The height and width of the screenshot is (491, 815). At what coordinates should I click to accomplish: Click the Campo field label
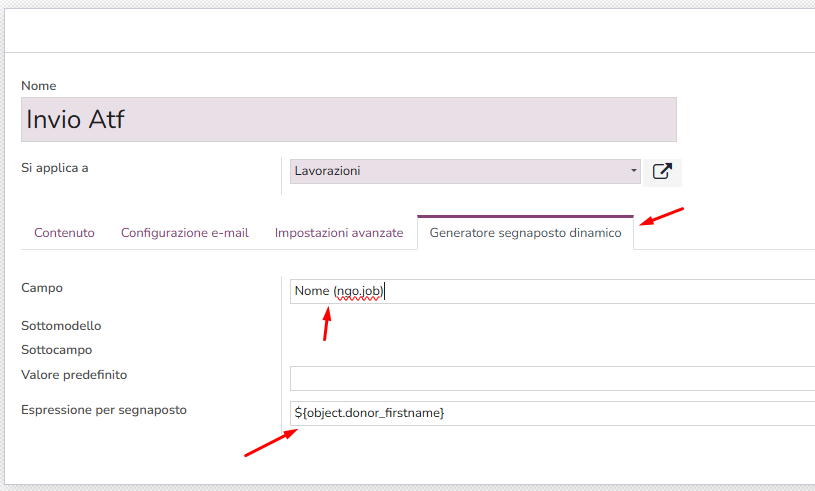point(42,288)
